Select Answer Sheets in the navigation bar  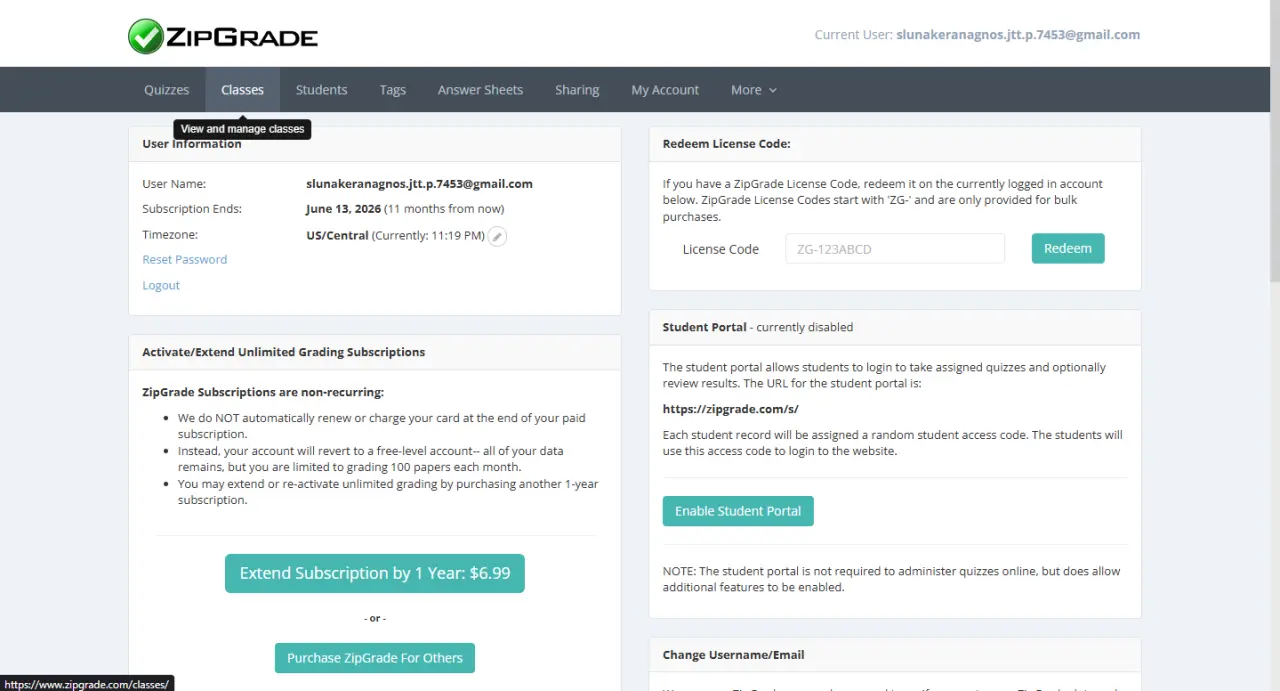[480, 90]
